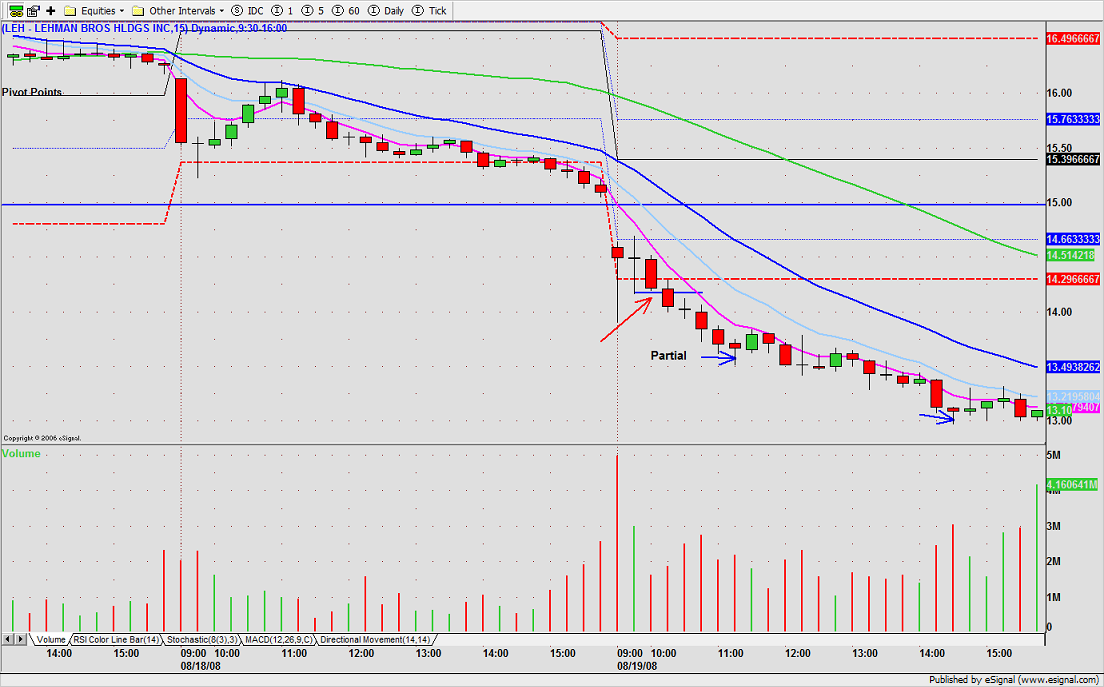Click the tall green last volume bar

(1037, 557)
